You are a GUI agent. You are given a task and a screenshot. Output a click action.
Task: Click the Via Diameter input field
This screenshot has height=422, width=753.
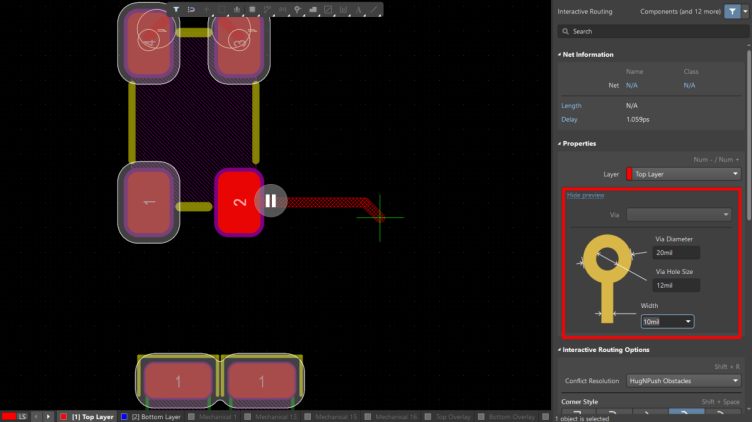click(676, 253)
